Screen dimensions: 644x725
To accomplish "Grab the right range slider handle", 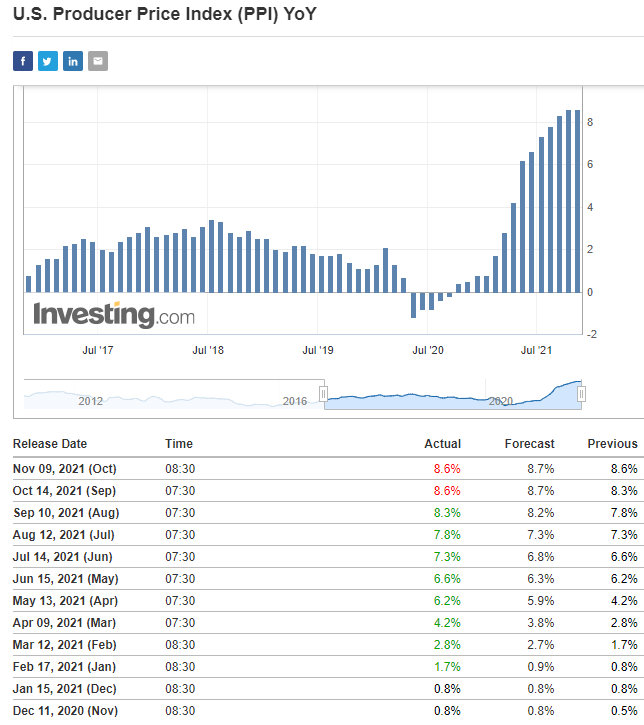I will 581,394.
